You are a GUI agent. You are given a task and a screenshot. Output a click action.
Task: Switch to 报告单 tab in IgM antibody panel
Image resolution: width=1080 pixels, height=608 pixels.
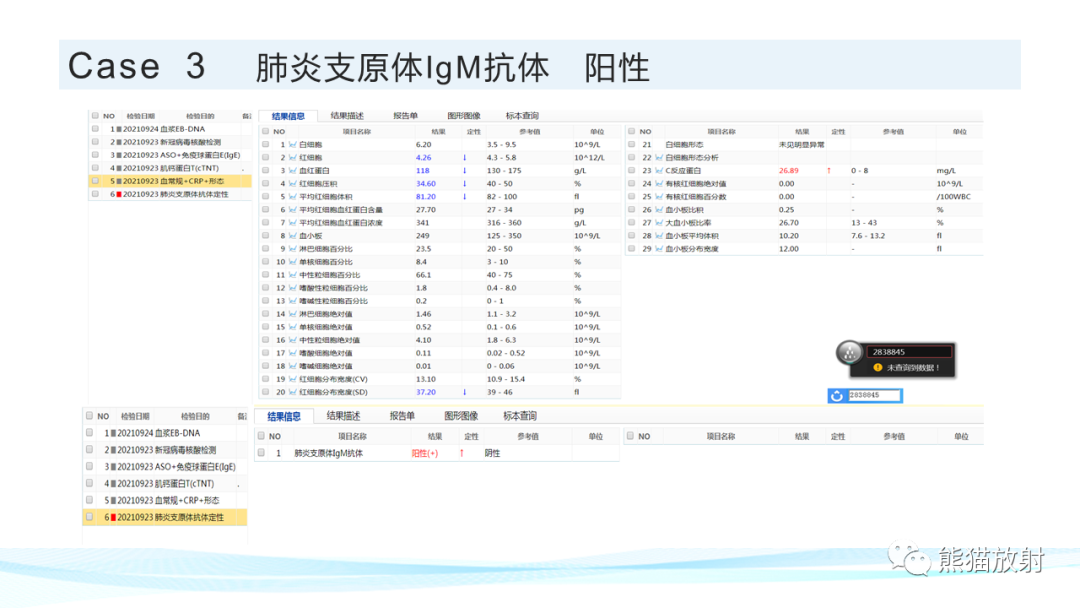point(402,416)
